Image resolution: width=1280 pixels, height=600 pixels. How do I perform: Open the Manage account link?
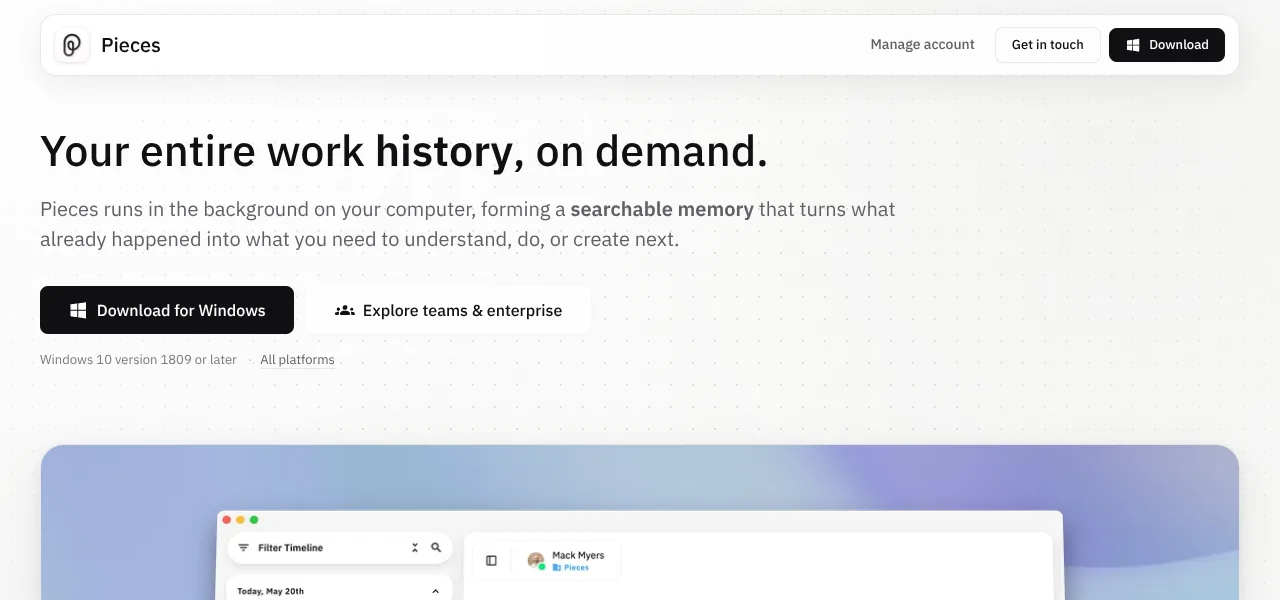922,45
